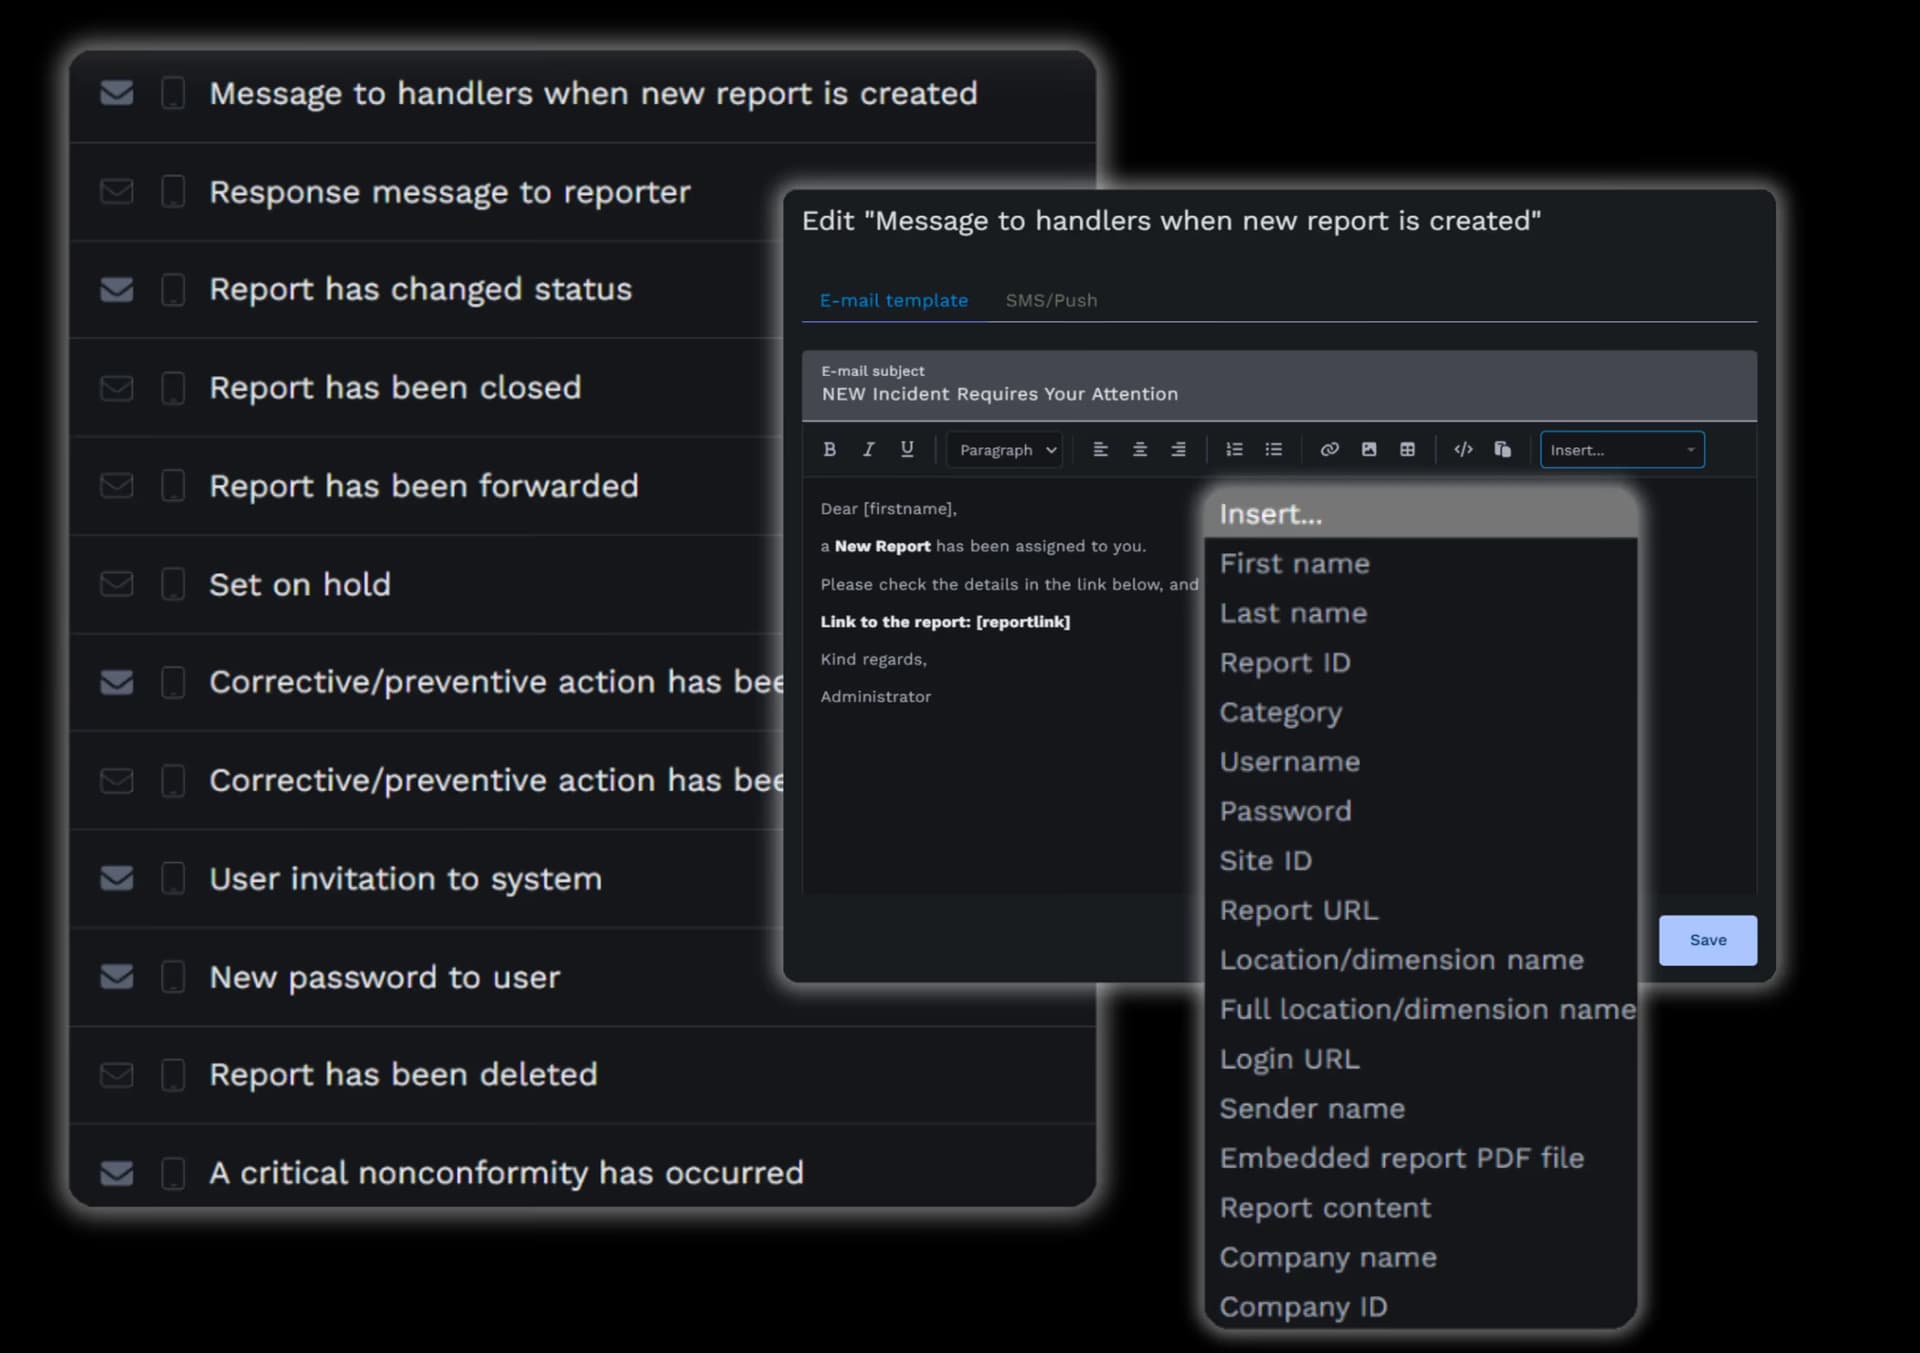This screenshot has height=1353, width=1920.
Task: Select 'Password' placeholder option
Action: 1421,811
